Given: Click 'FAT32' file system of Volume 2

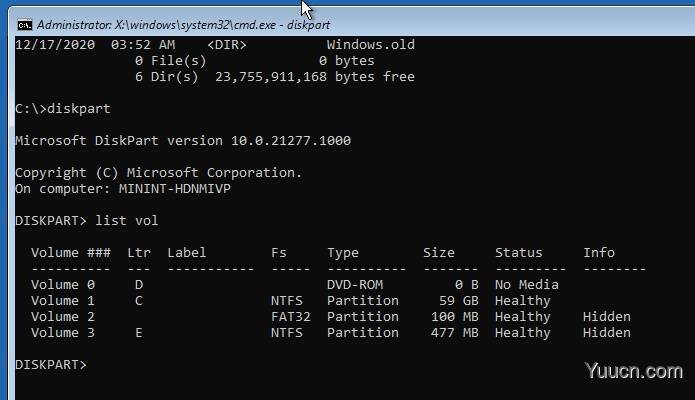Looking at the screenshot, I should pos(291,316).
